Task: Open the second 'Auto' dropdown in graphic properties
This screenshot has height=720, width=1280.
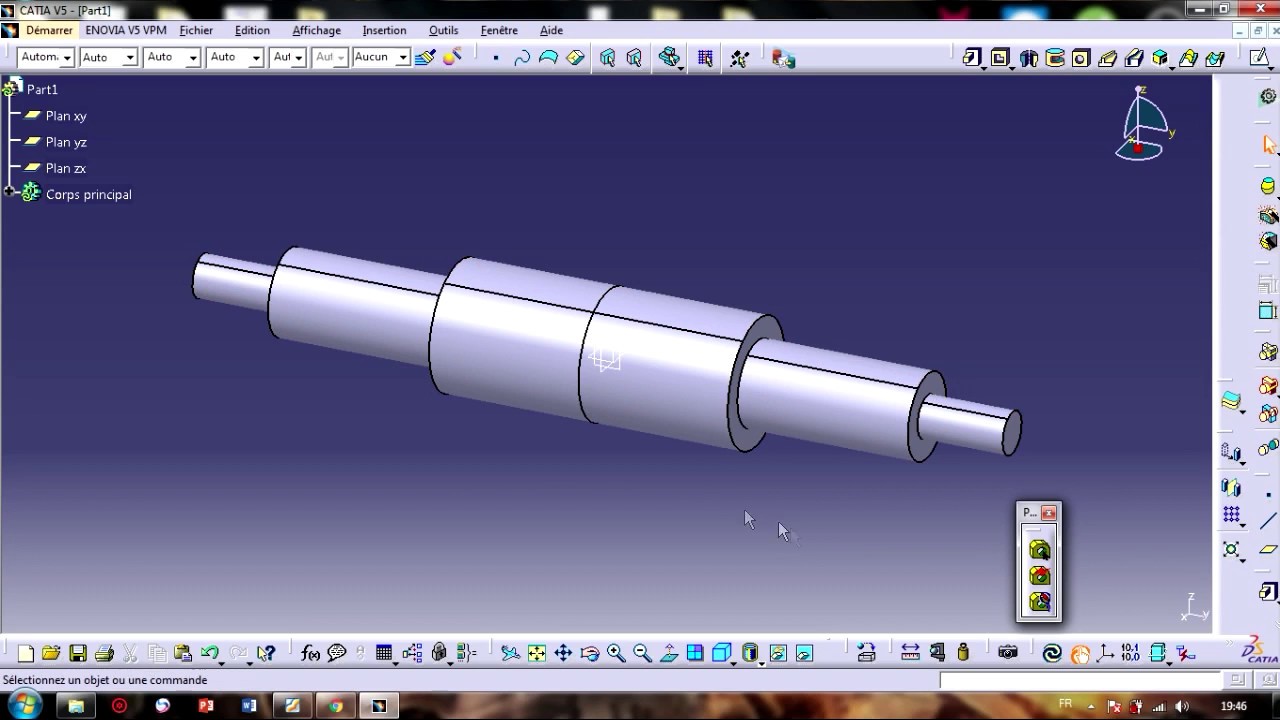Action: pyautogui.click(x=130, y=58)
